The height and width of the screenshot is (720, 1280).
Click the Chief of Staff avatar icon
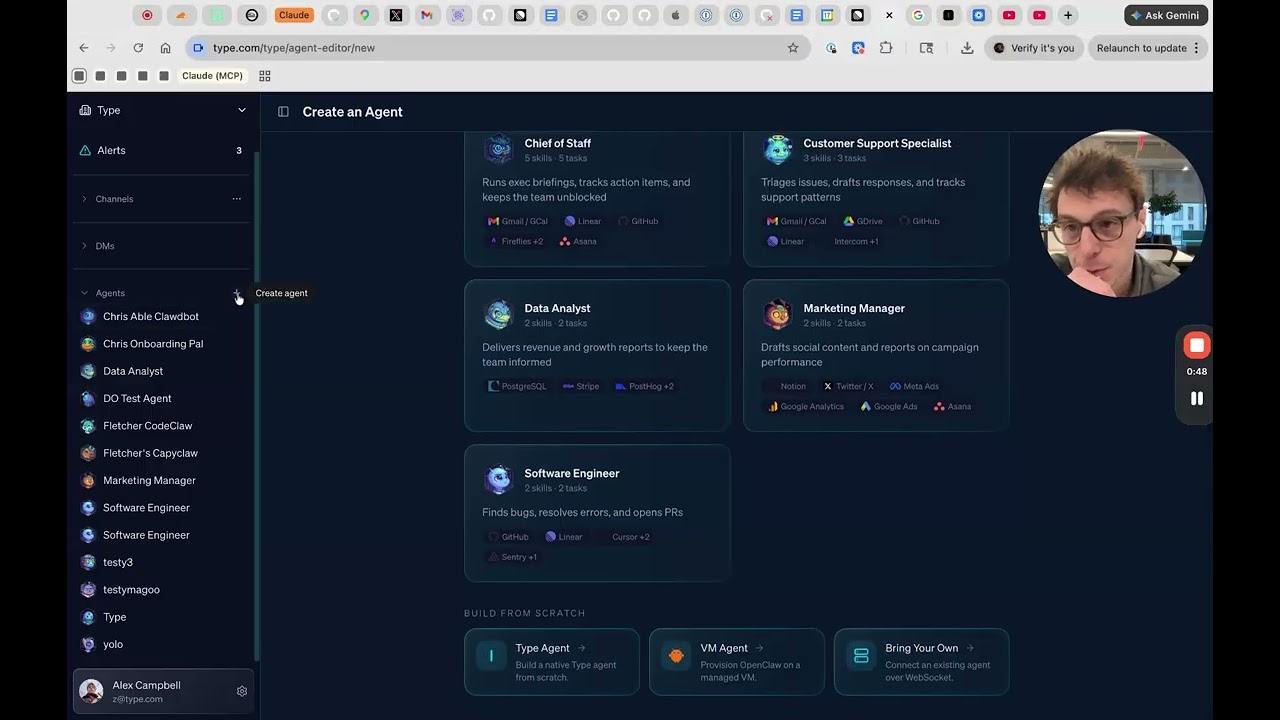pos(498,149)
